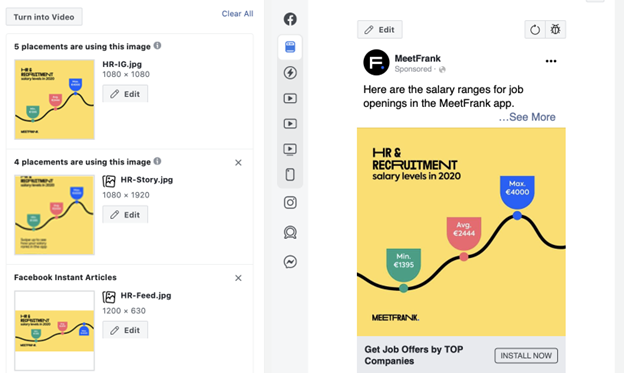624x373 pixels.
Task: Choose the mobile device preview icon
Action: 290,174
